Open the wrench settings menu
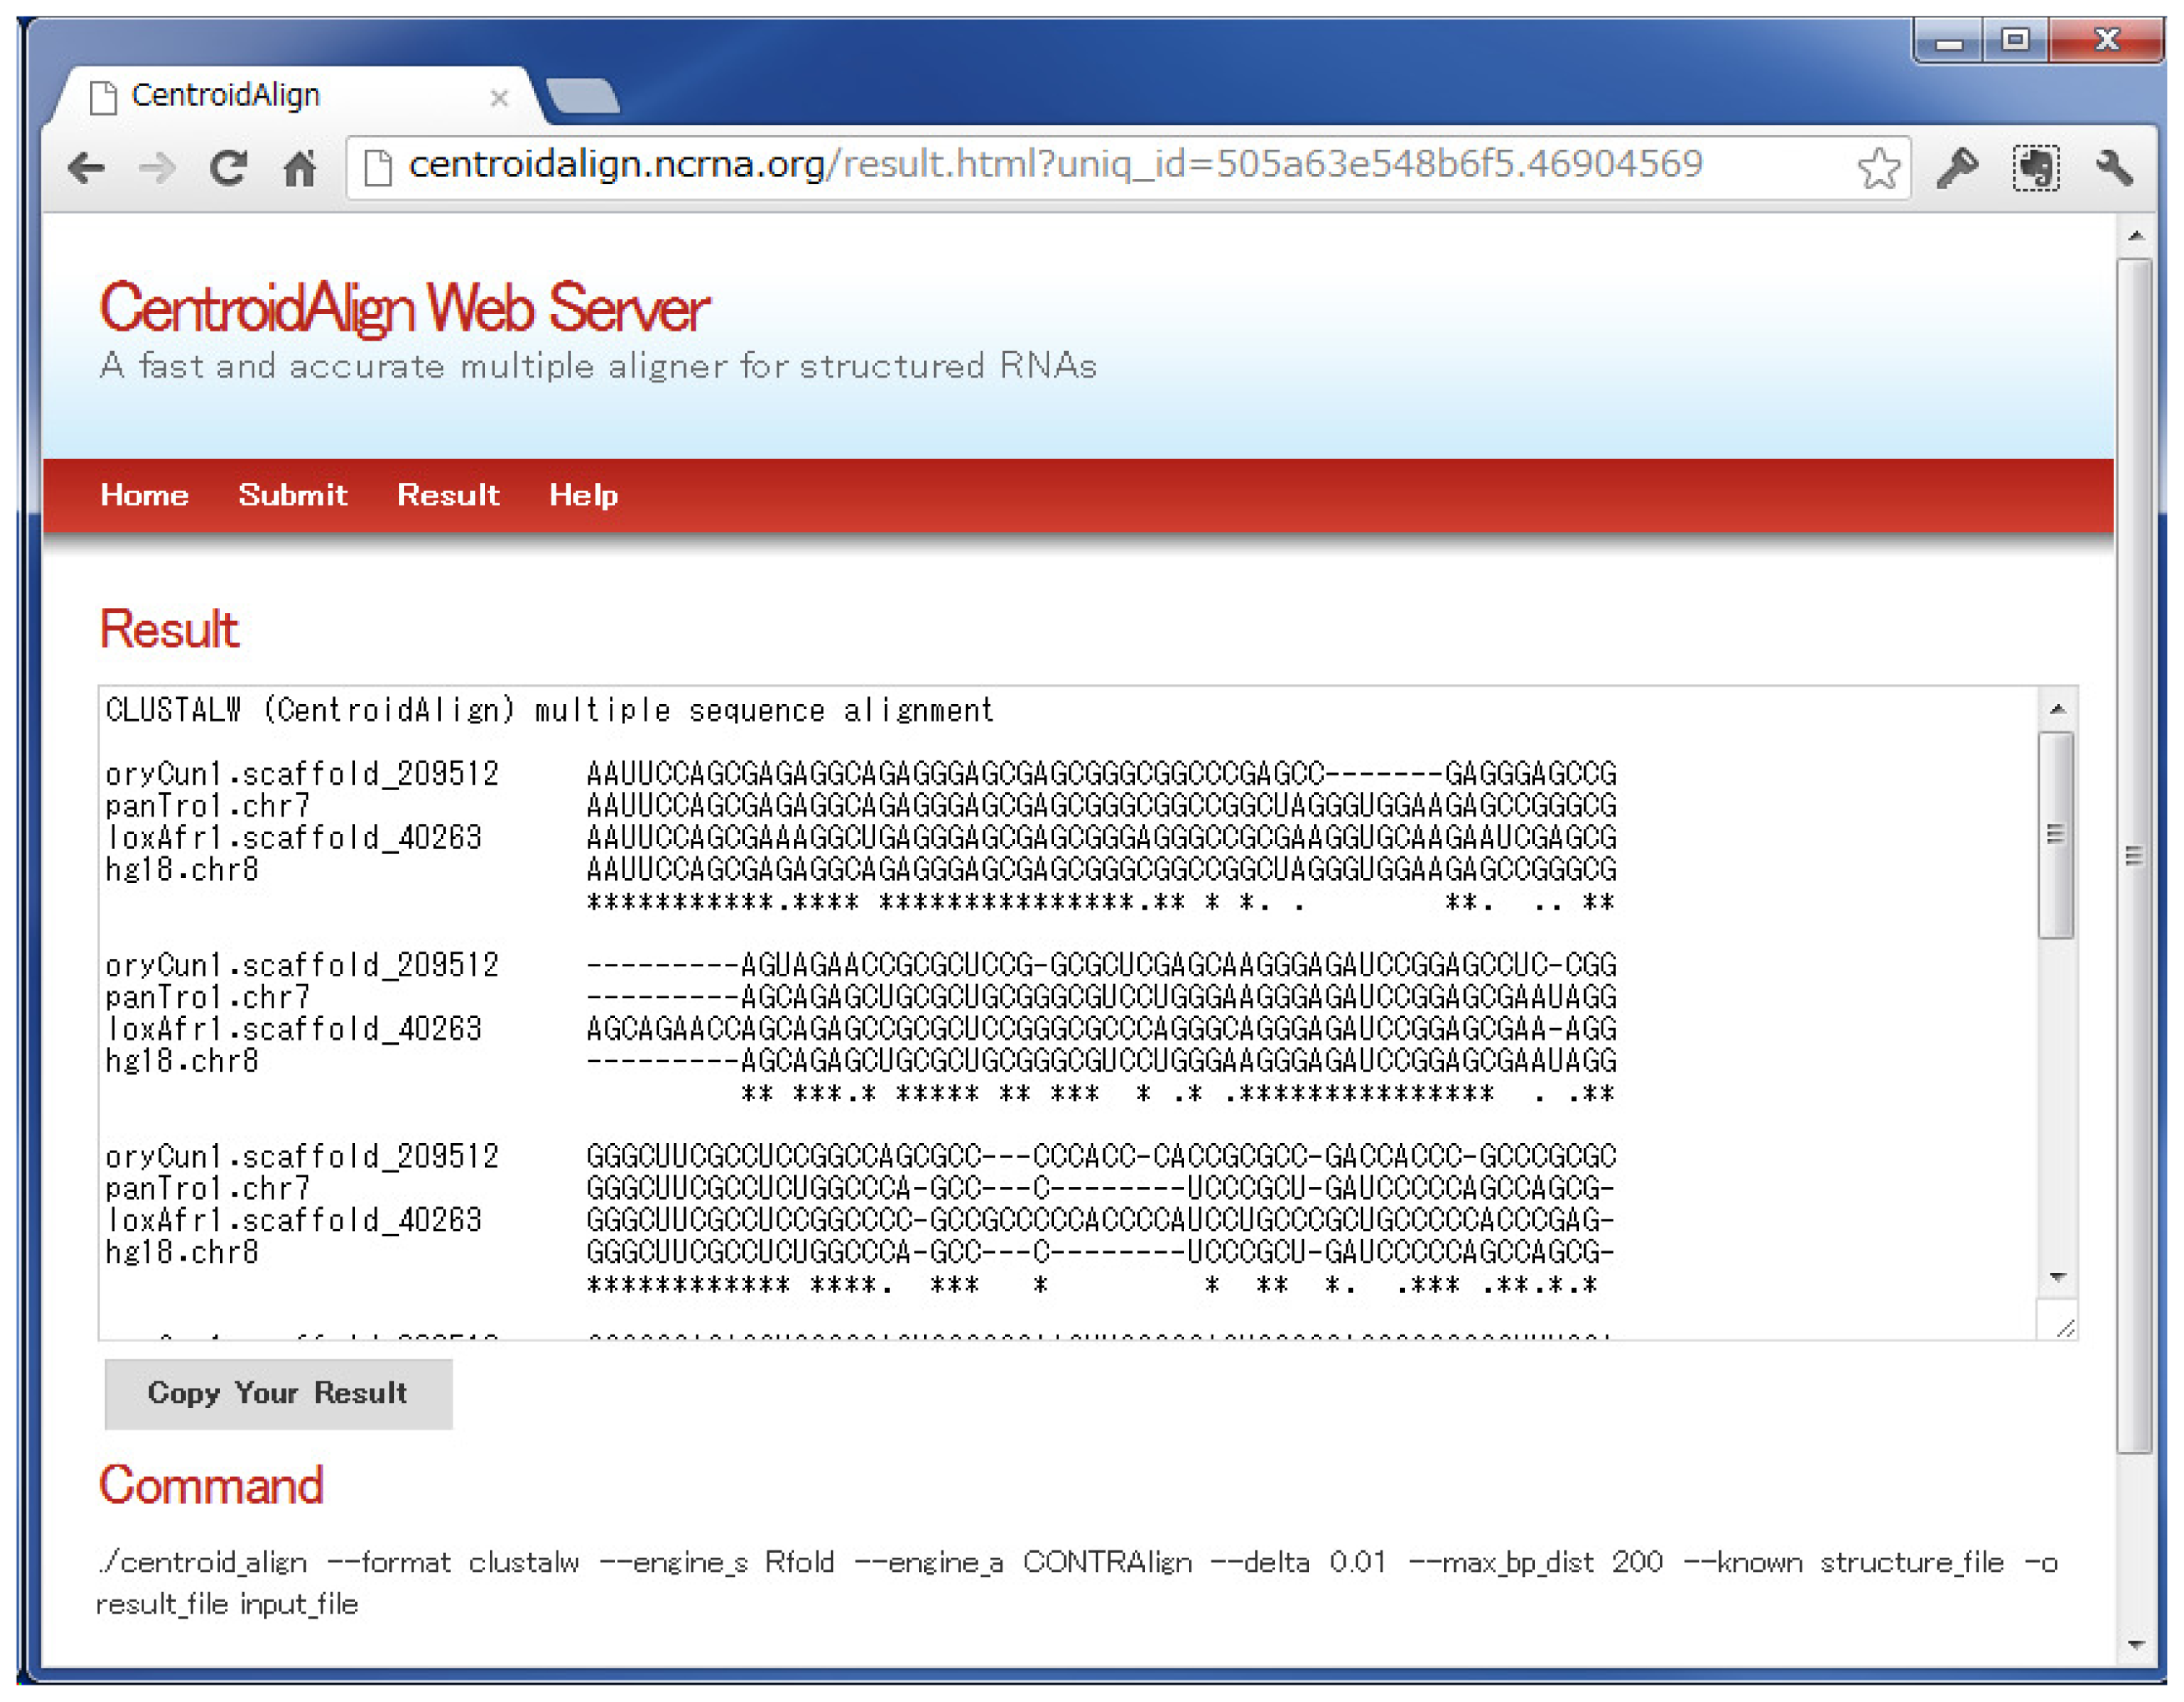The height and width of the screenshot is (1702, 2184). point(2114,168)
